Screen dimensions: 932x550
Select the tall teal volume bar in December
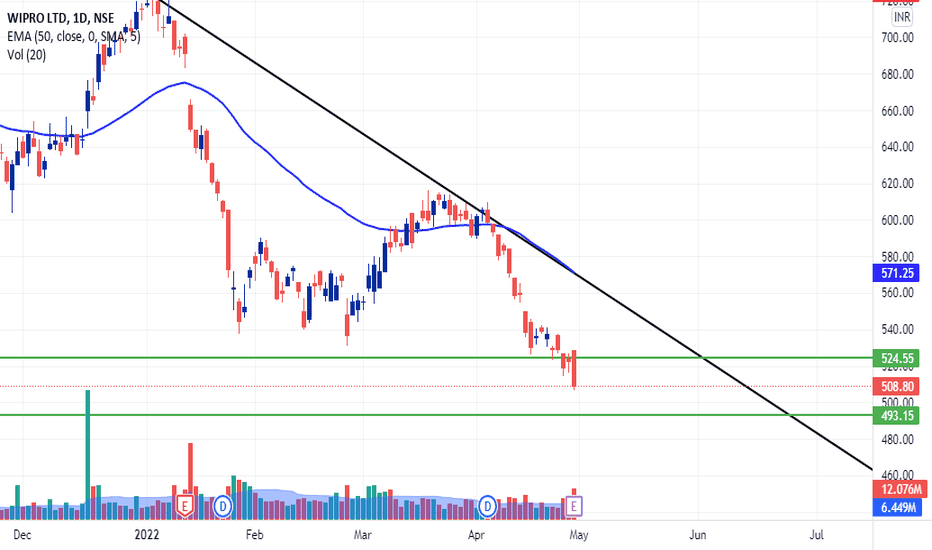[88, 454]
